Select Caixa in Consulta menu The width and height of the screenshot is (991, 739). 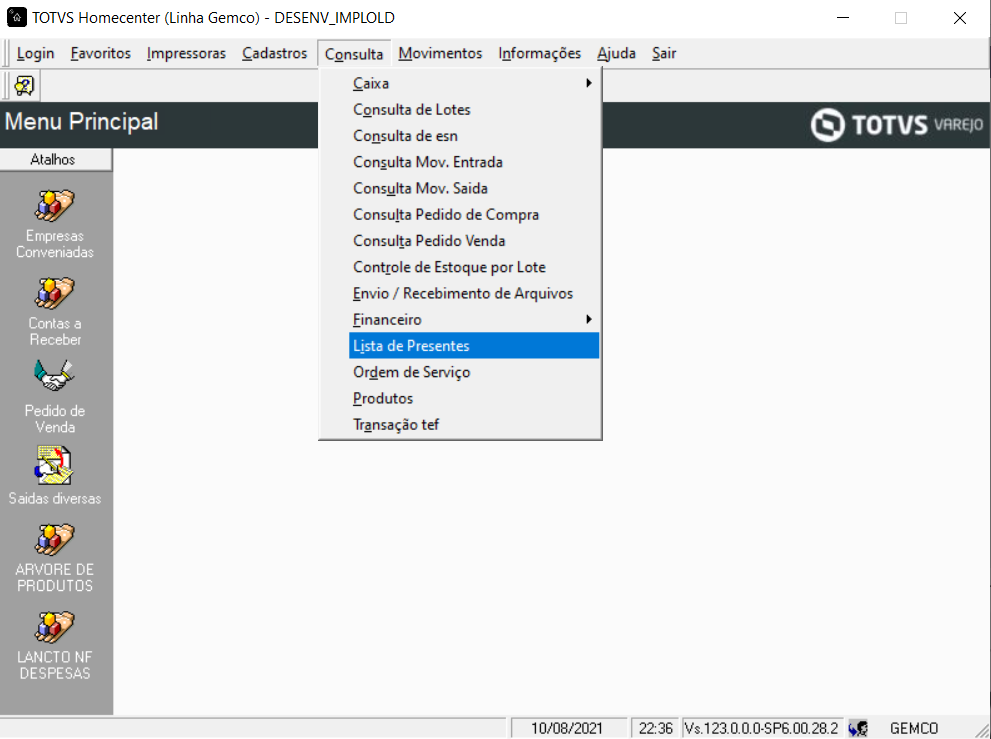474,83
